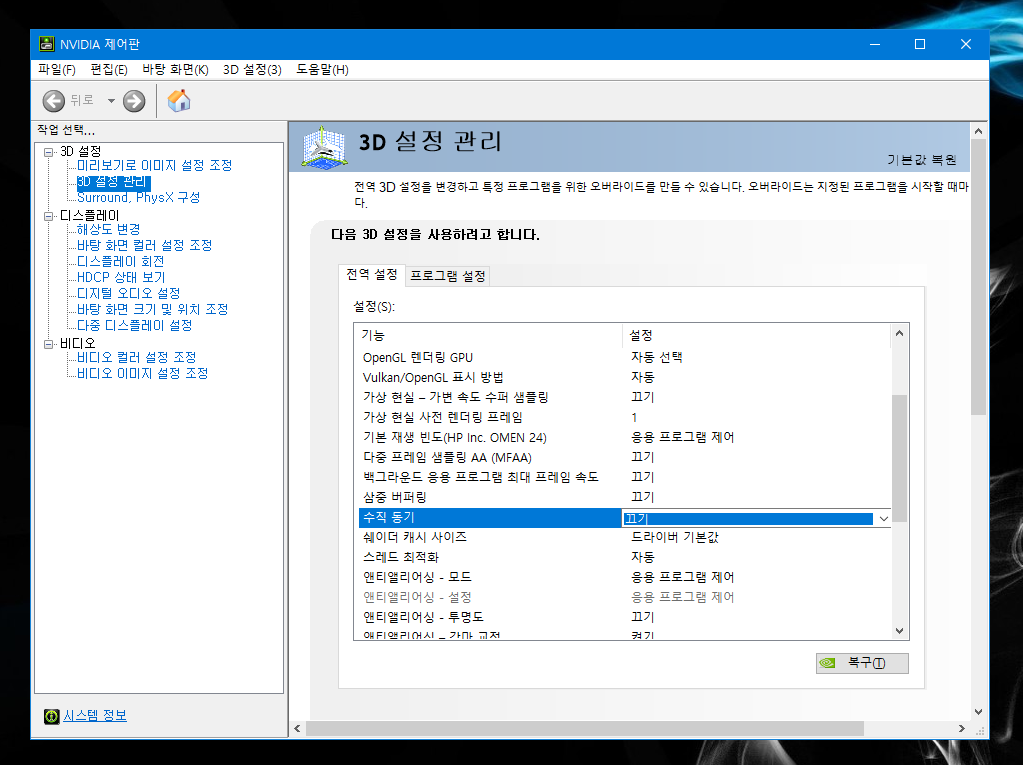This screenshot has height=765, width=1023.
Task: Click main panel scroll up arrow
Action: pyautogui.click(x=978, y=131)
